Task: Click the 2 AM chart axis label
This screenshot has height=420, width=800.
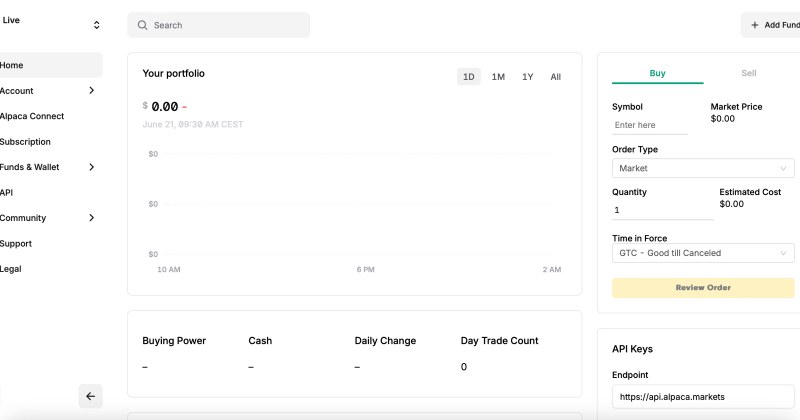Action: point(552,269)
